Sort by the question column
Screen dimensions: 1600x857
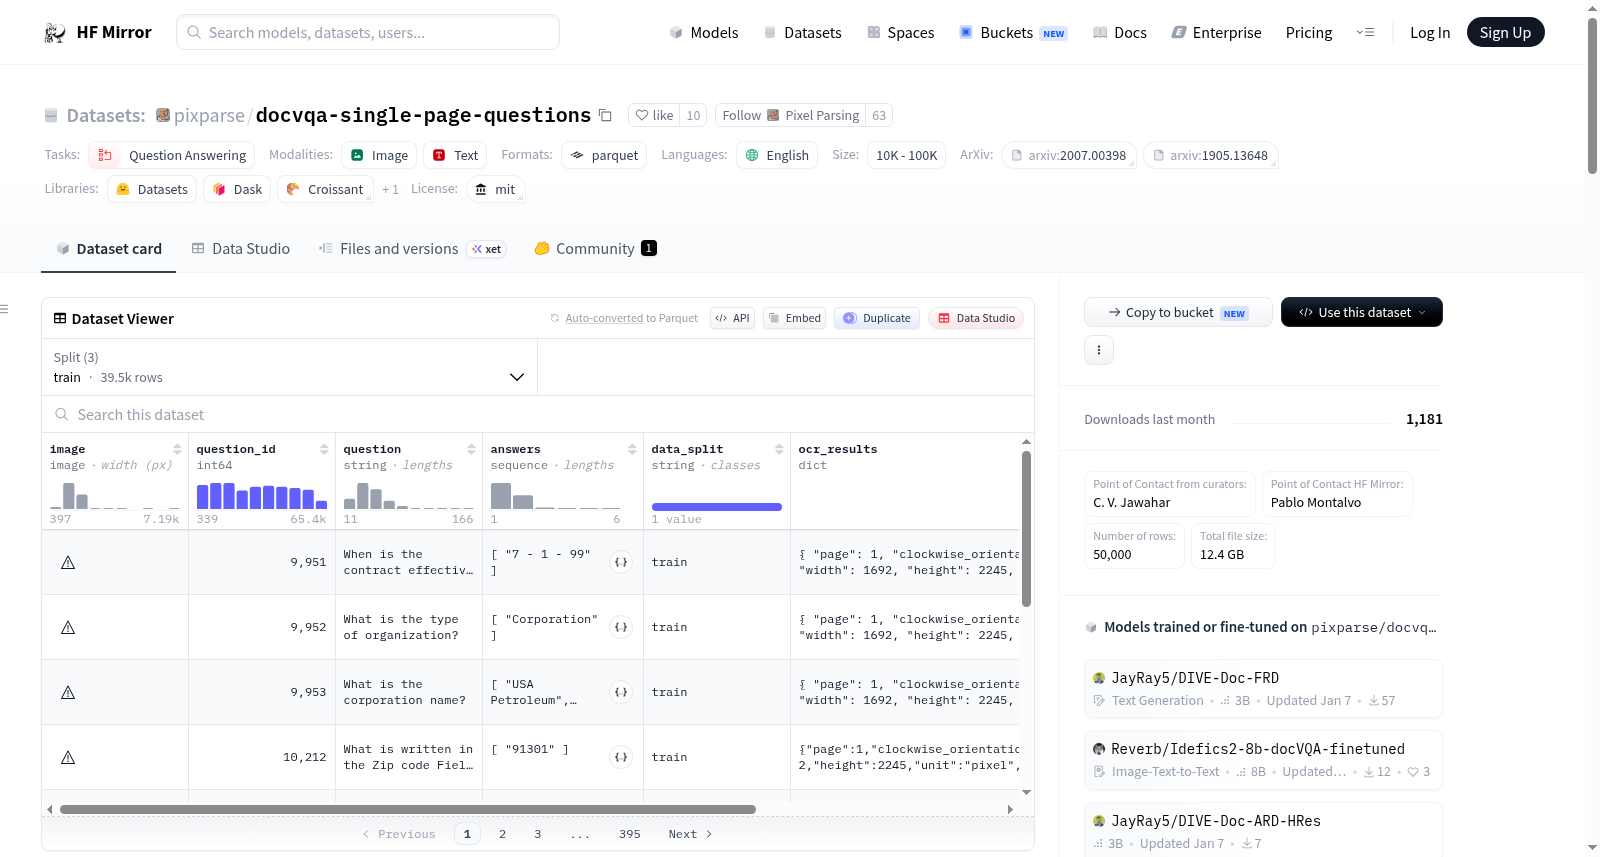[x=471, y=449]
